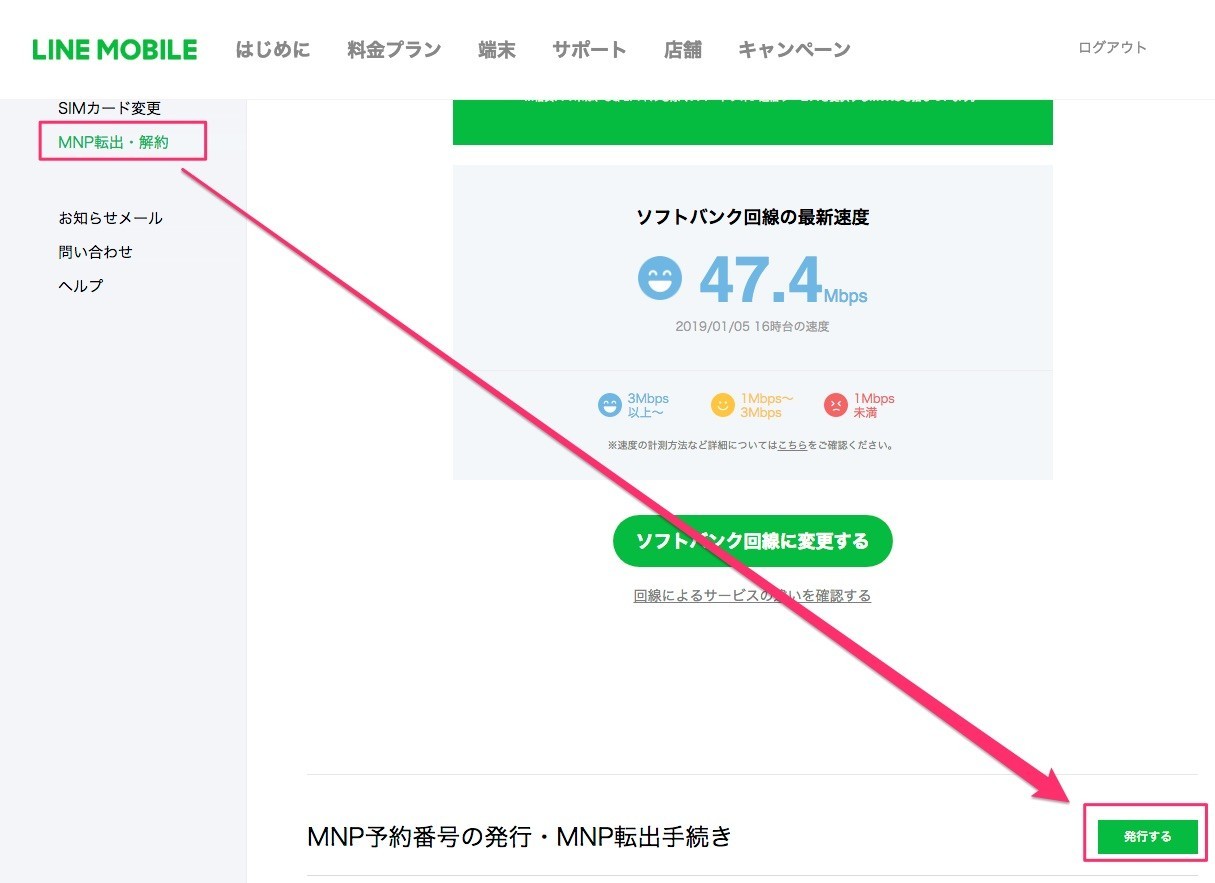The width and height of the screenshot is (1215, 883).
Task: Select SIMカード変更 in the sidebar
Action: click(109, 108)
